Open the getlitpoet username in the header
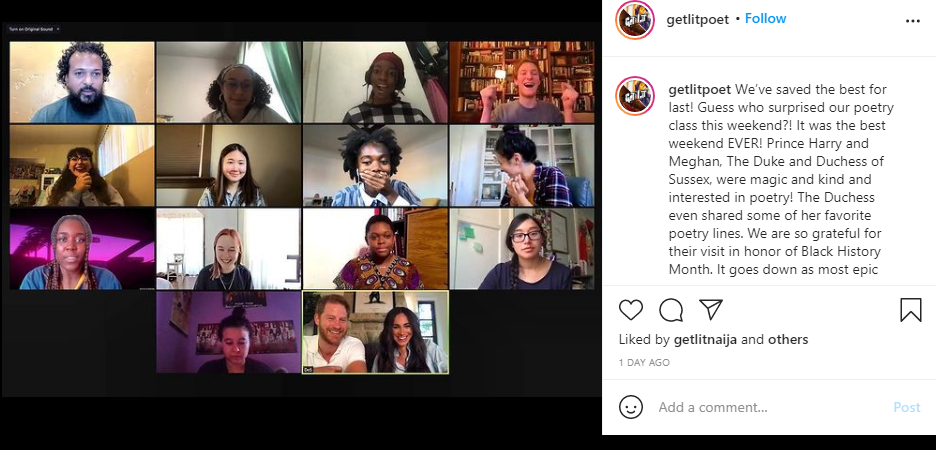Image resolution: width=936 pixels, height=450 pixels. 697,19
